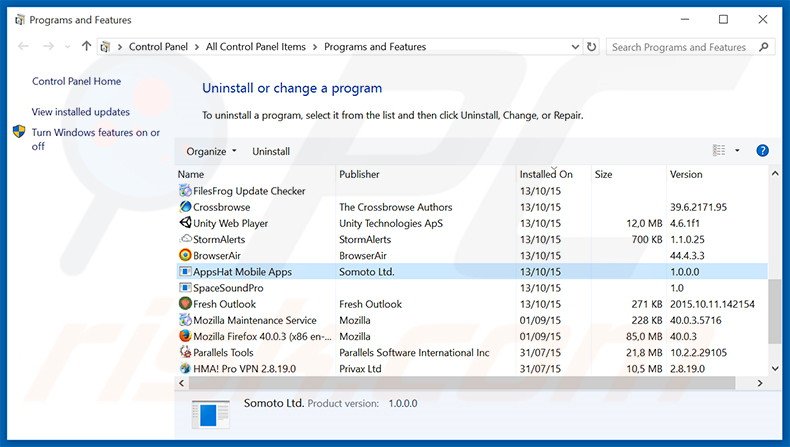
Task: Click the Mozilla Maintenance Service icon
Action: coord(185,320)
